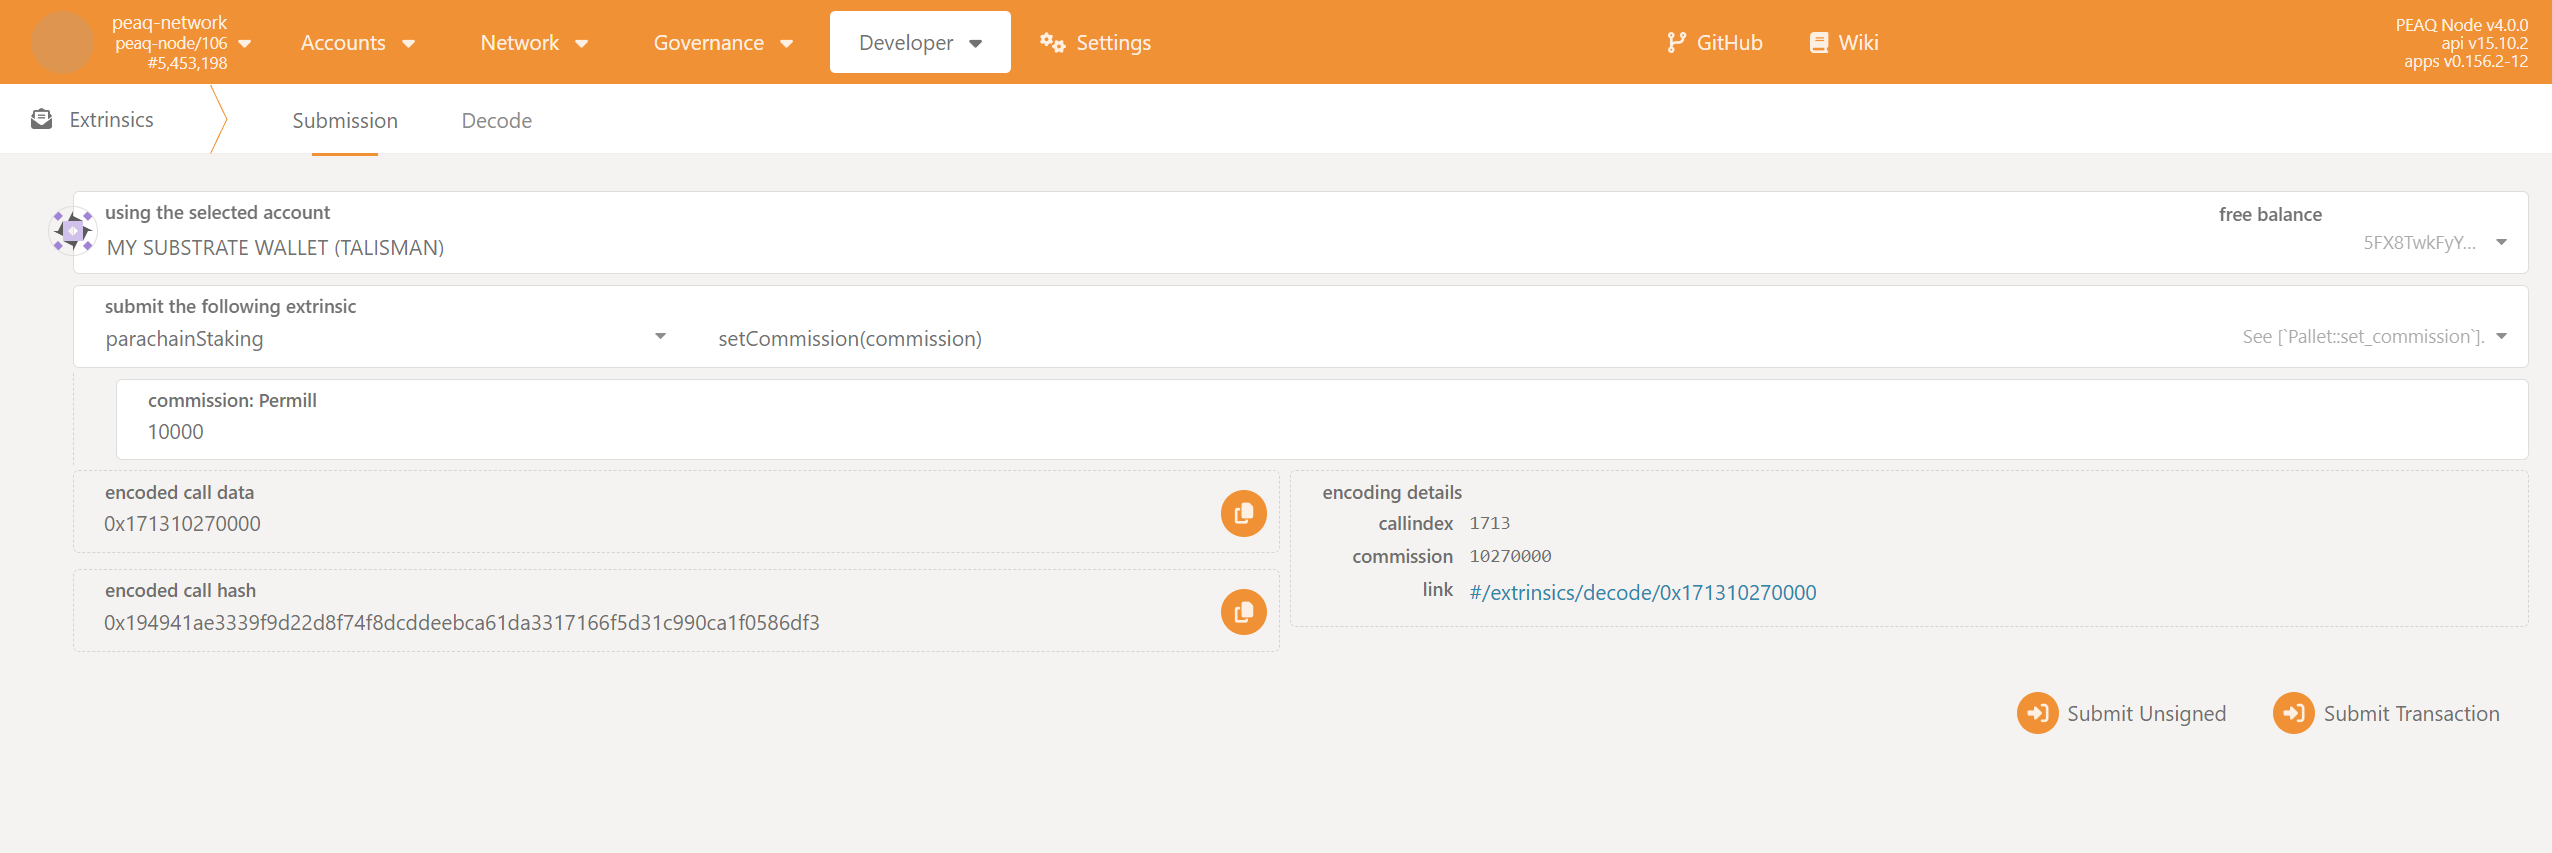Click the free balance label
2552x853 pixels.
pos(2270,214)
